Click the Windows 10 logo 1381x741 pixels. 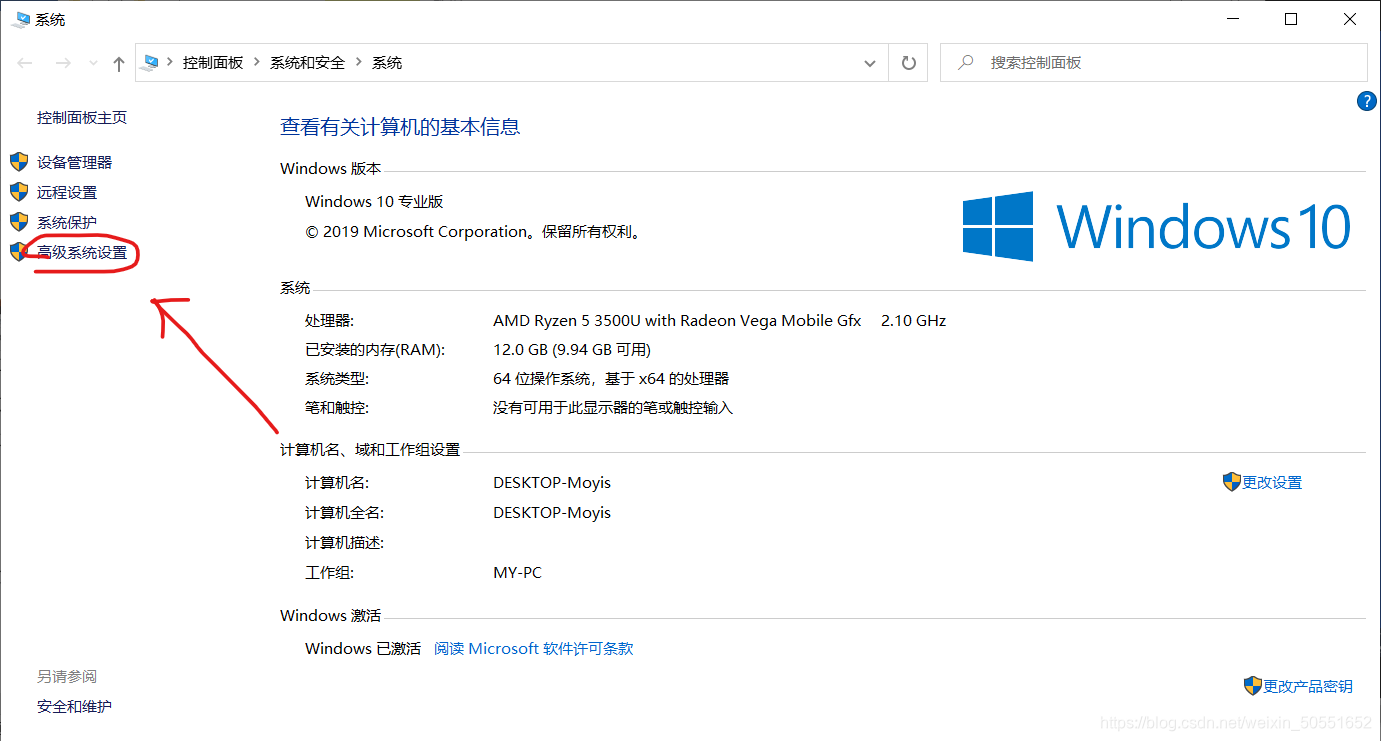(1157, 227)
